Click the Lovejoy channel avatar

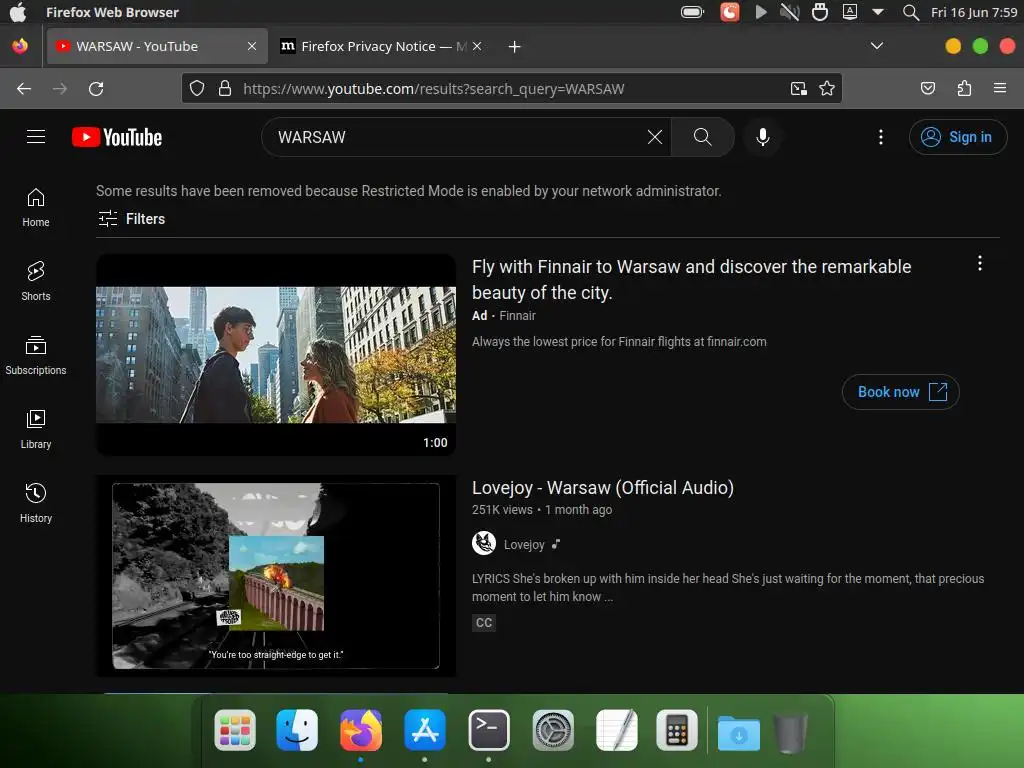(x=484, y=543)
